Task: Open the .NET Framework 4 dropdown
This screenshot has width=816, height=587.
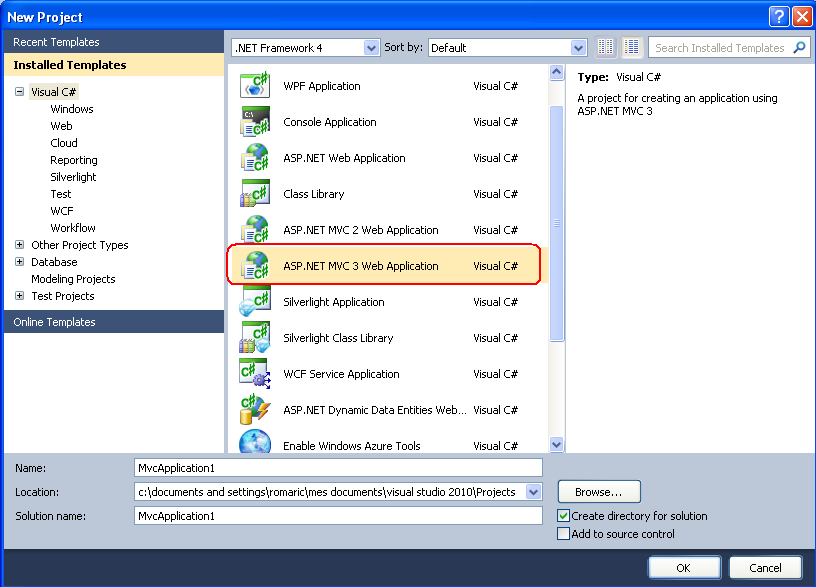Action: click(x=371, y=47)
